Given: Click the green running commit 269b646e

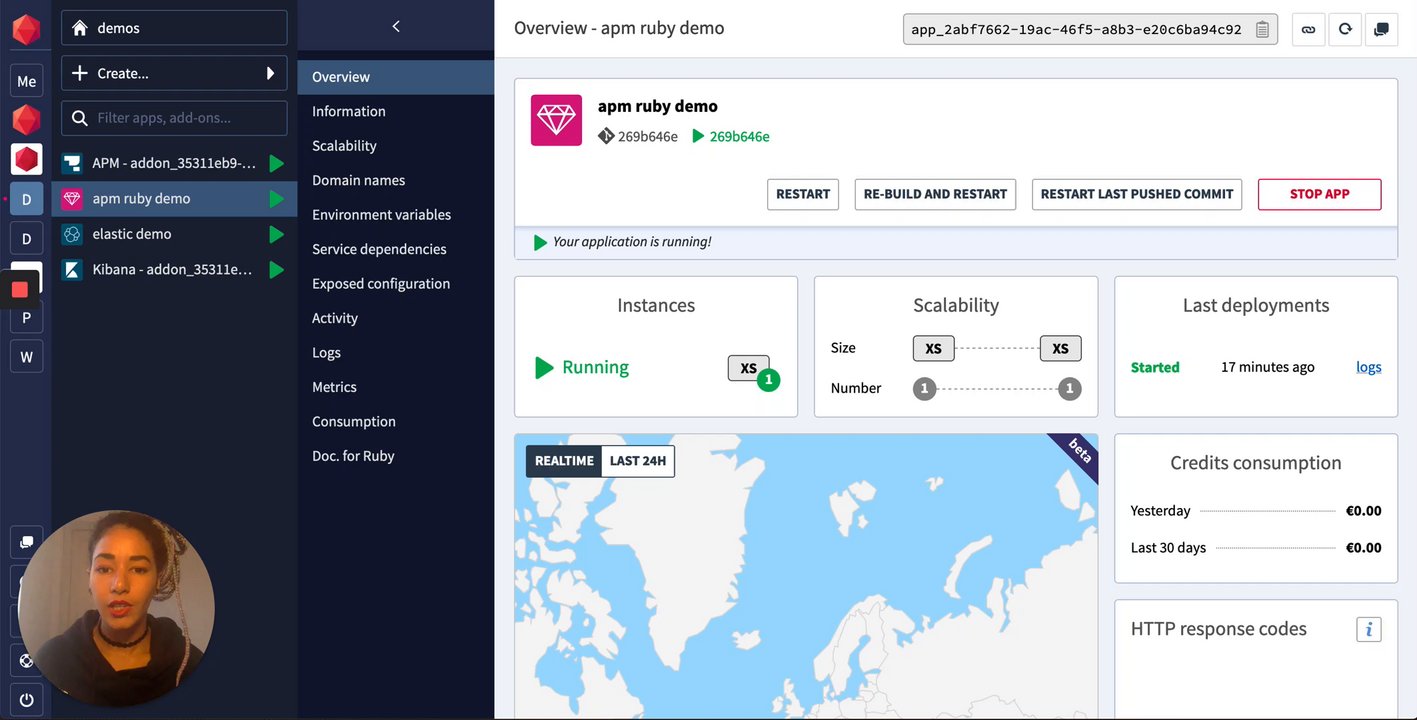Looking at the screenshot, I should pyautogui.click(x=740, y=136).
